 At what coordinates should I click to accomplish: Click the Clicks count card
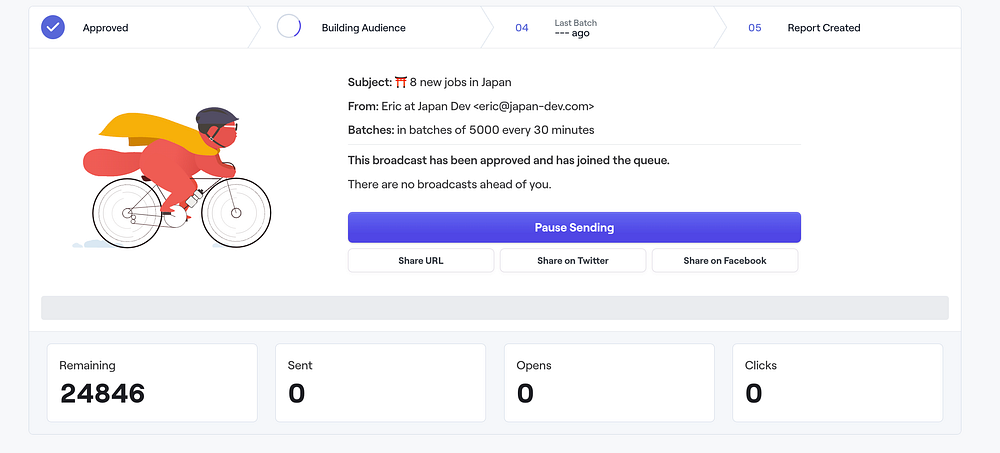point(837,383)
